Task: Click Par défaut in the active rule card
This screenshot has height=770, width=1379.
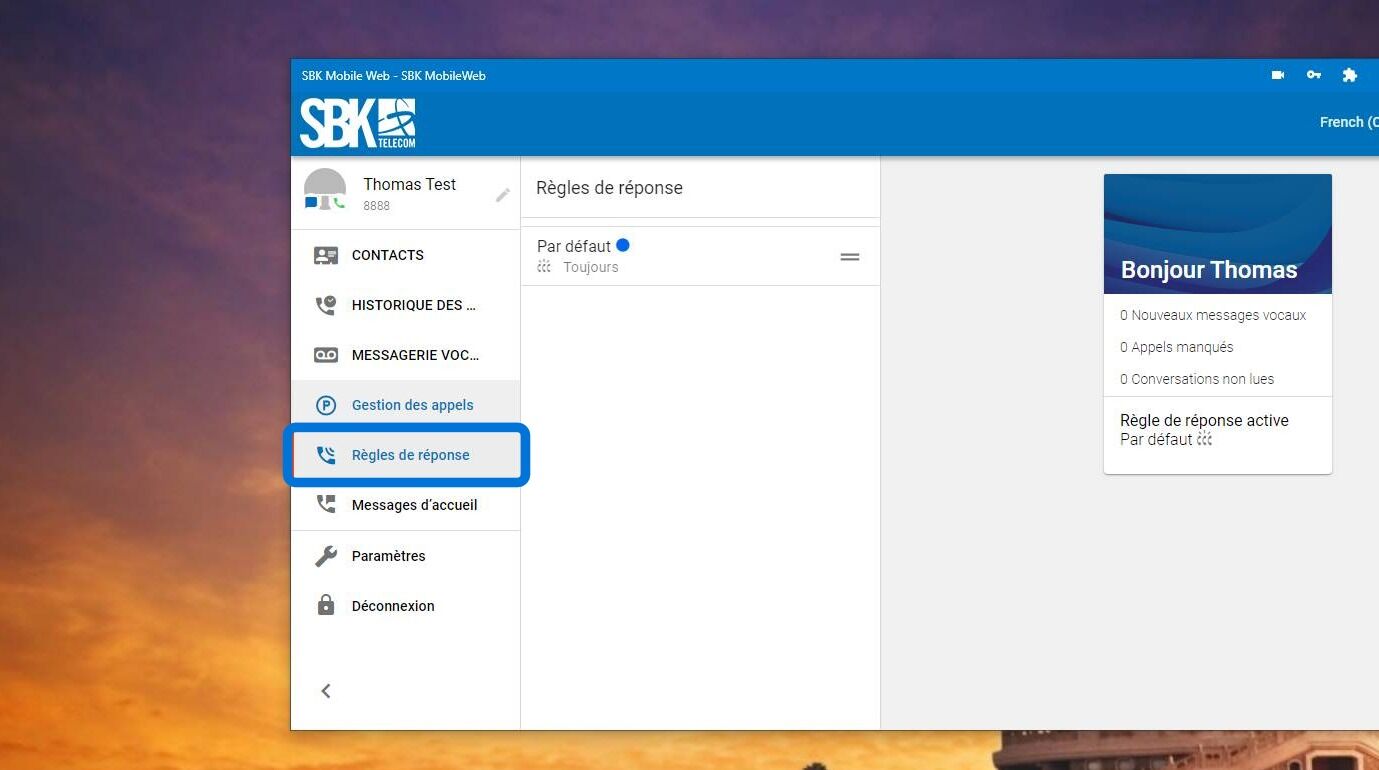Action: pos(1156,439)
